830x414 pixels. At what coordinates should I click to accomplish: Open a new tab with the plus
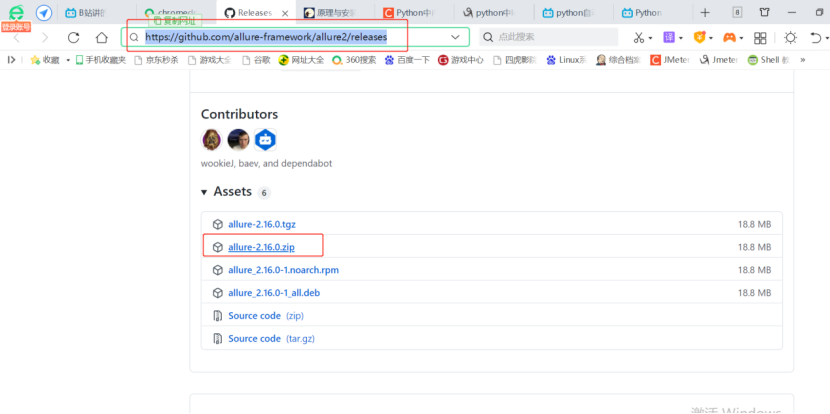tap(705, 13)
